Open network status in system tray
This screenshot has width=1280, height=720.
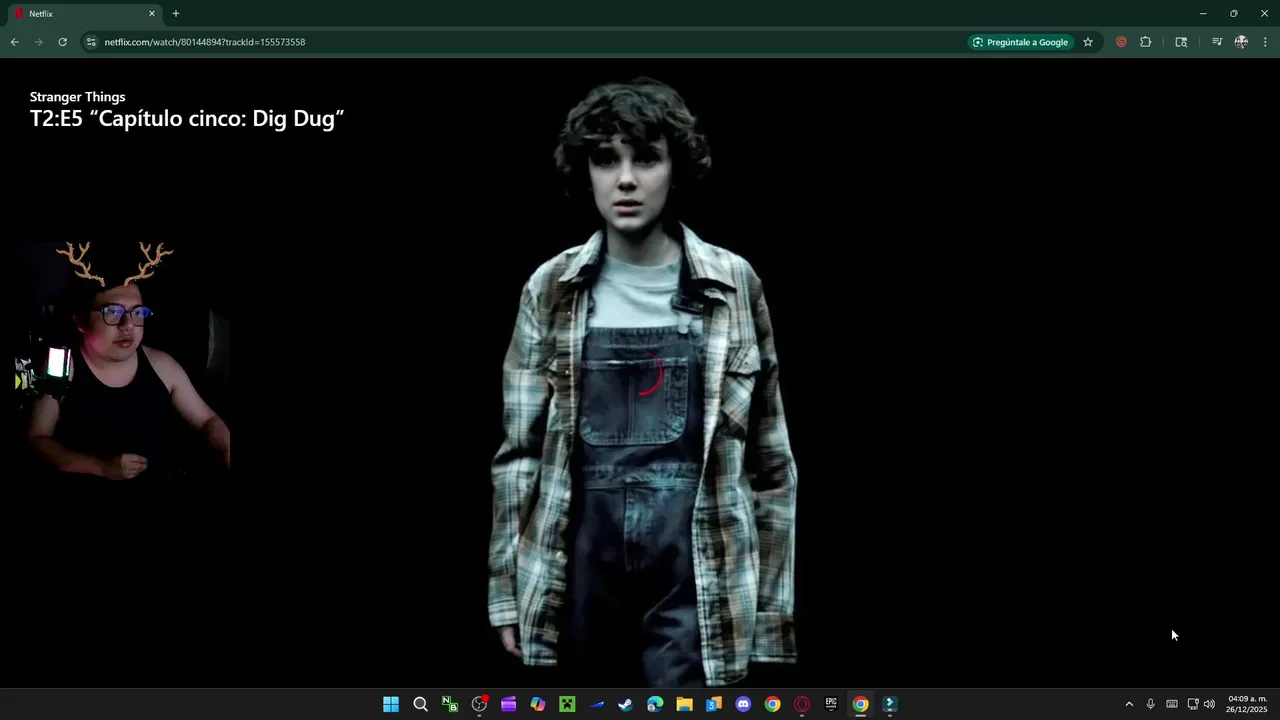tap(1193, 704)
